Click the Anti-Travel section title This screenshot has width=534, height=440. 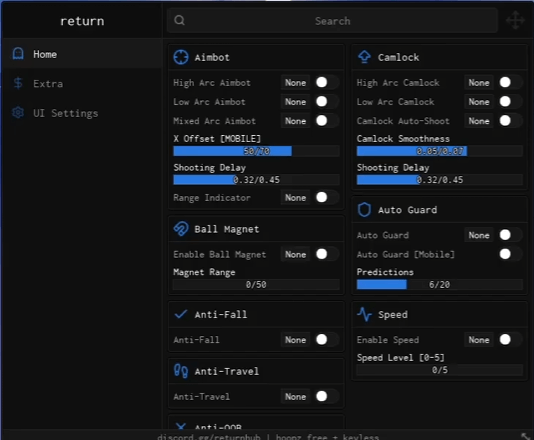[226, 371]
